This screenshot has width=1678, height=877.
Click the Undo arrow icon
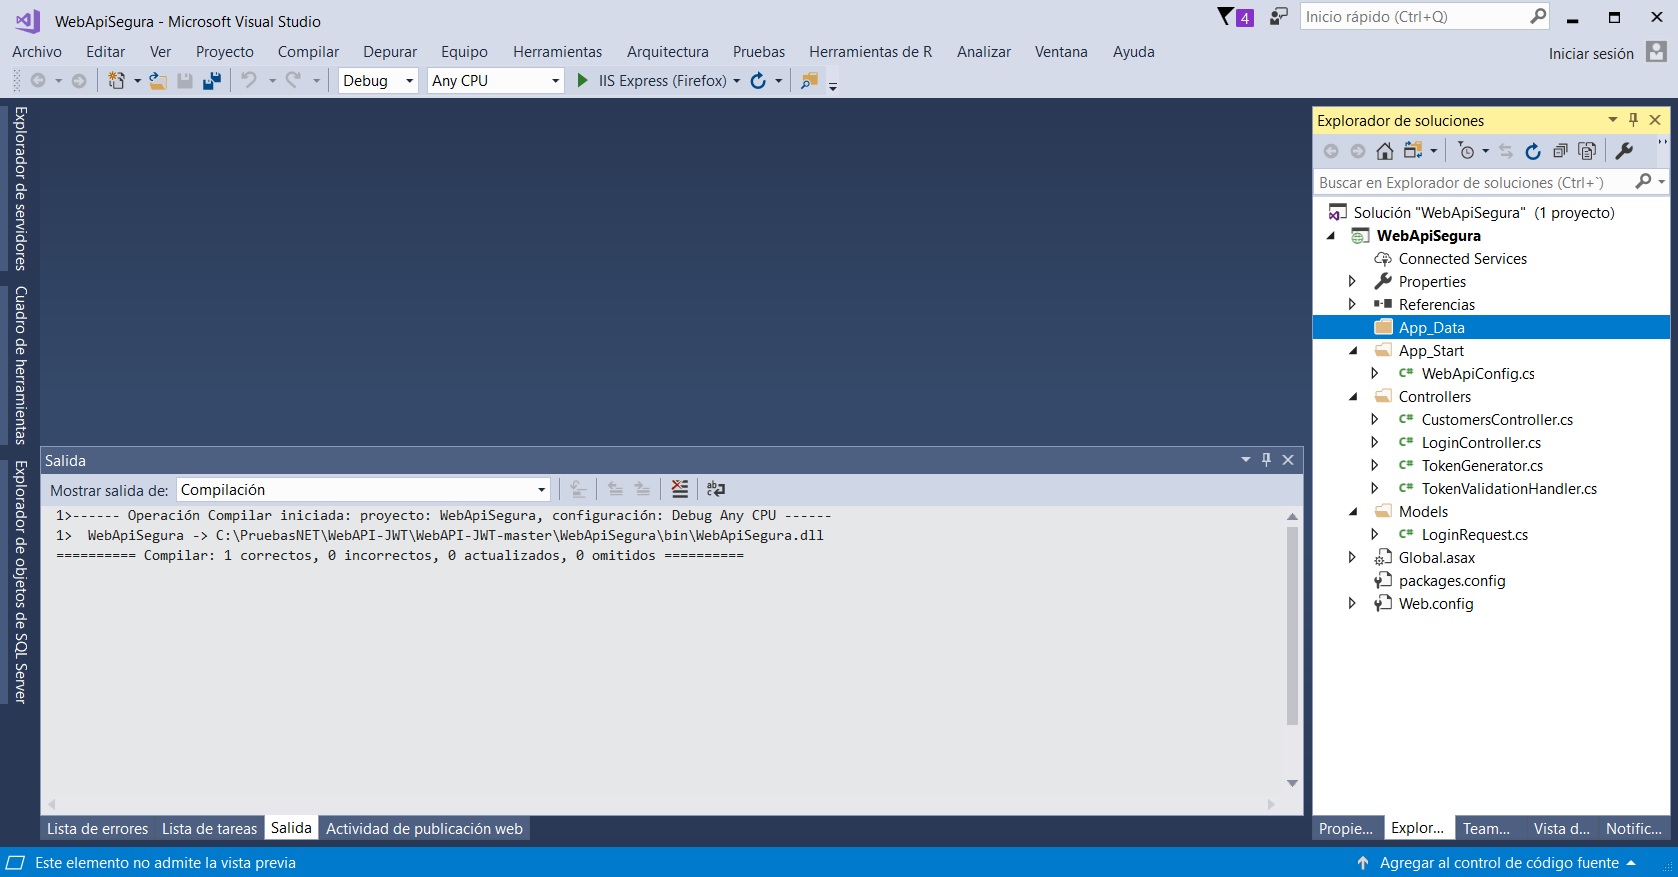tap(249, 80)
